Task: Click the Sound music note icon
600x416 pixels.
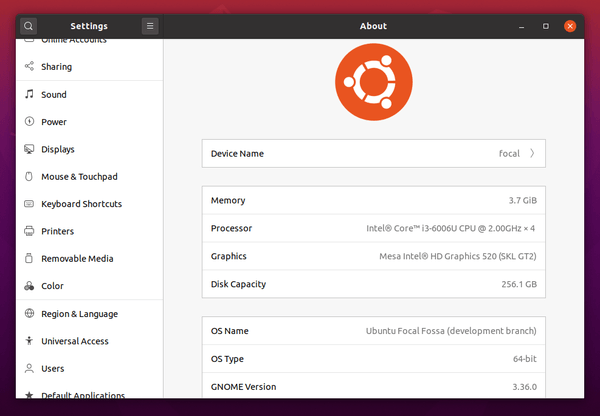Action: (x=29, y=94)
